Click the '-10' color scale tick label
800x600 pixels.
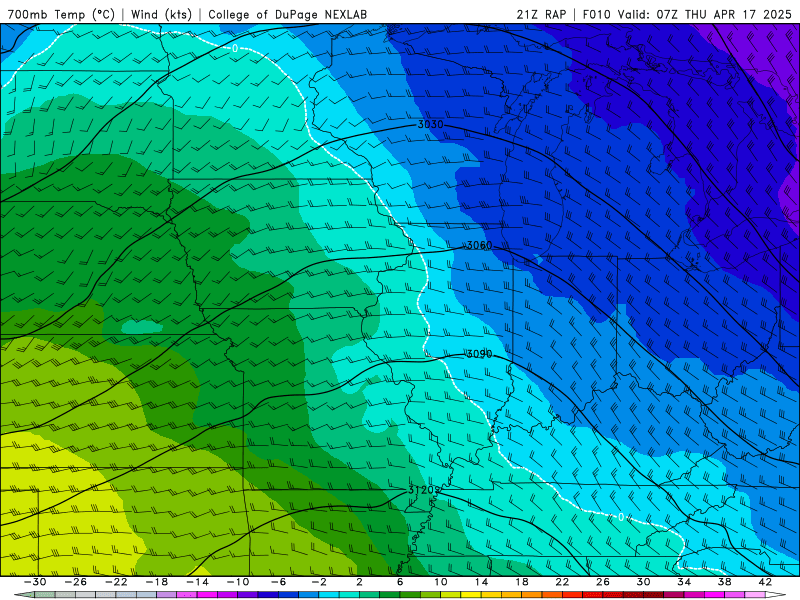coord(238,582)
